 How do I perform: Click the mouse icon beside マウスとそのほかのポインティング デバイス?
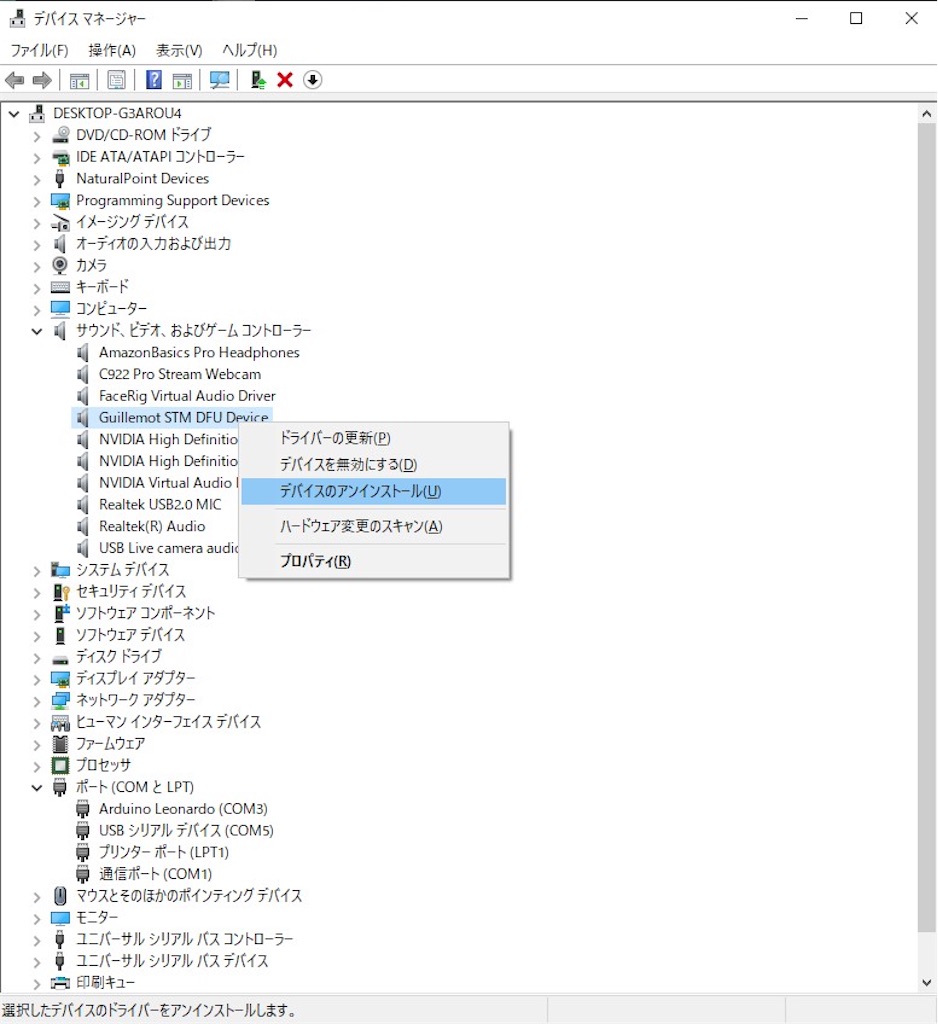tap(60, 896)
